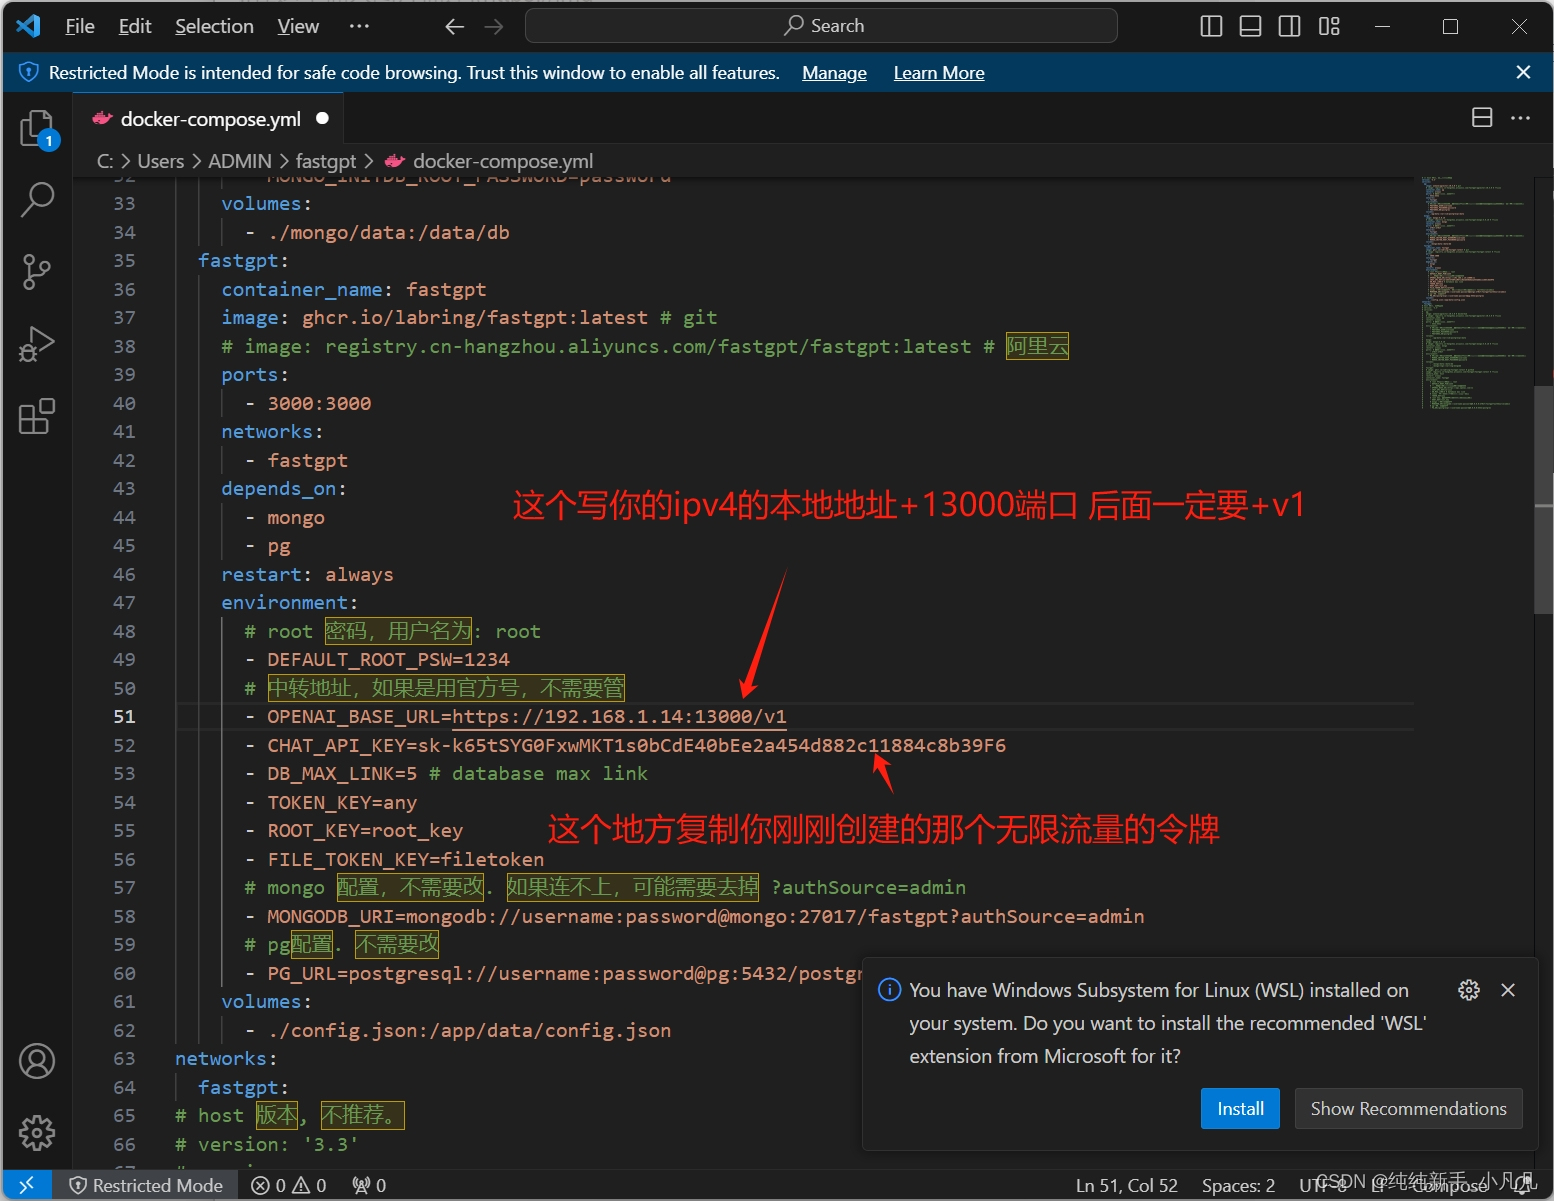Click the TOKEN_KEY=any line
Image resolution: width=1554 pixels, height=1201 pixels.
point(342,802)
